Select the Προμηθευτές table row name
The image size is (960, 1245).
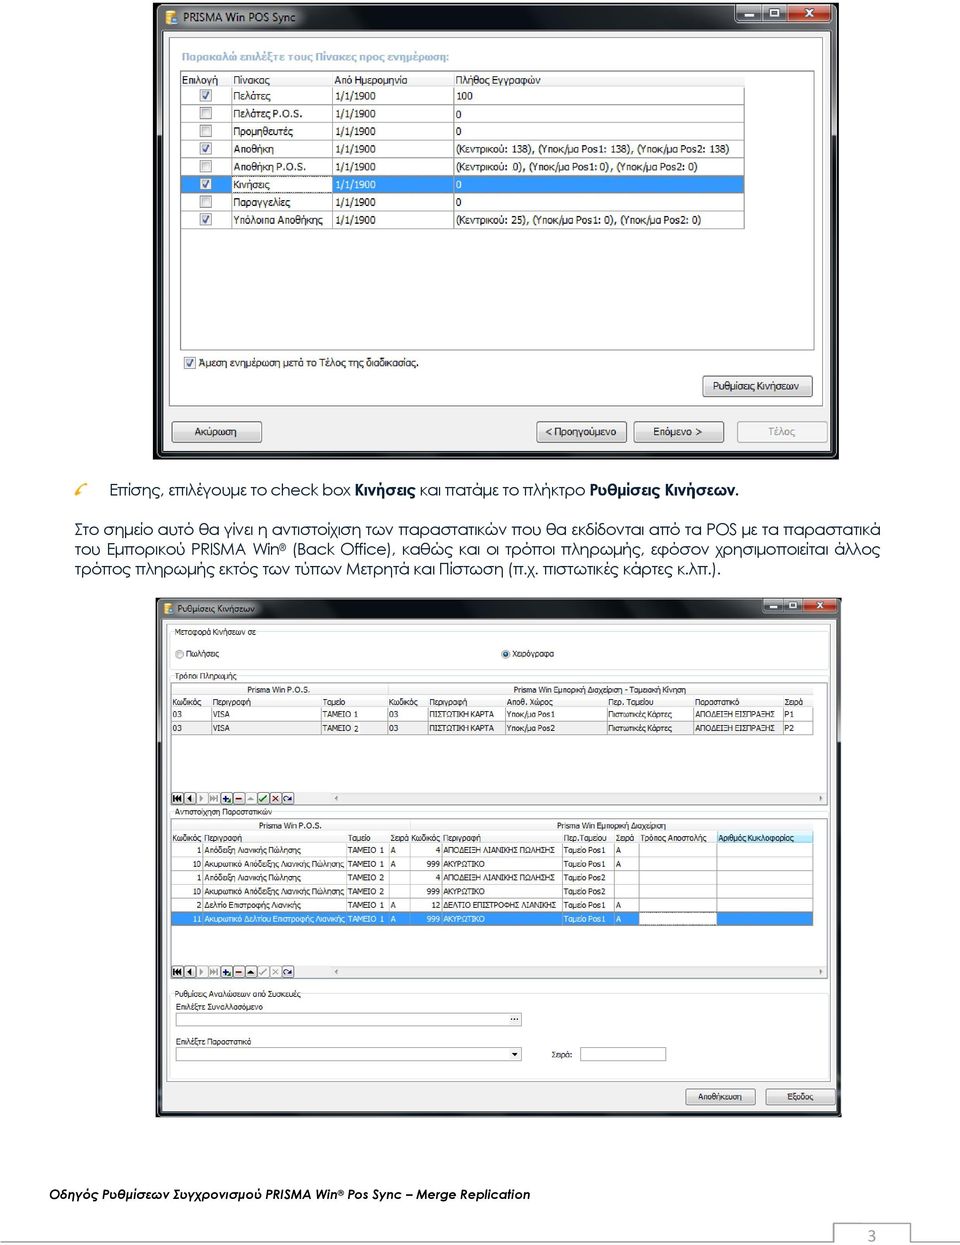[x=263, y=131]
